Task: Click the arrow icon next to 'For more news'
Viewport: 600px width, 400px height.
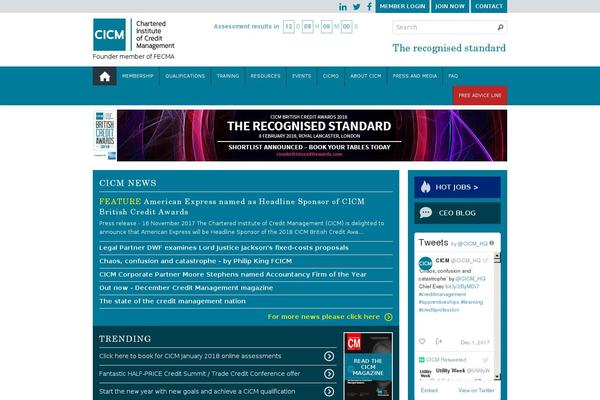Action: tap(388, 317)
